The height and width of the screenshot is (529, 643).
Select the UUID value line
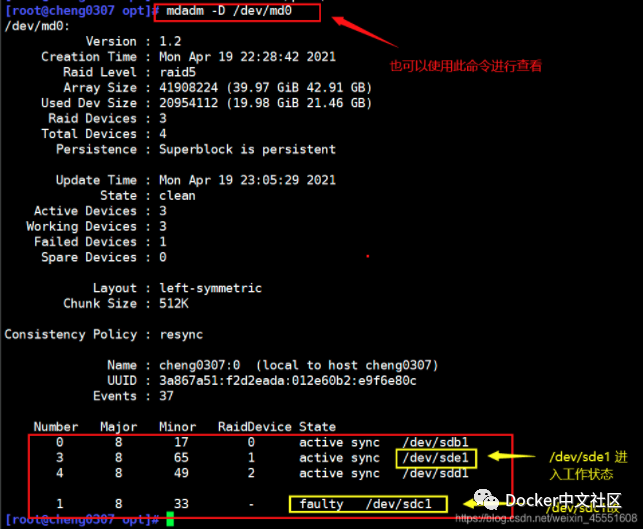coord(287,381)
